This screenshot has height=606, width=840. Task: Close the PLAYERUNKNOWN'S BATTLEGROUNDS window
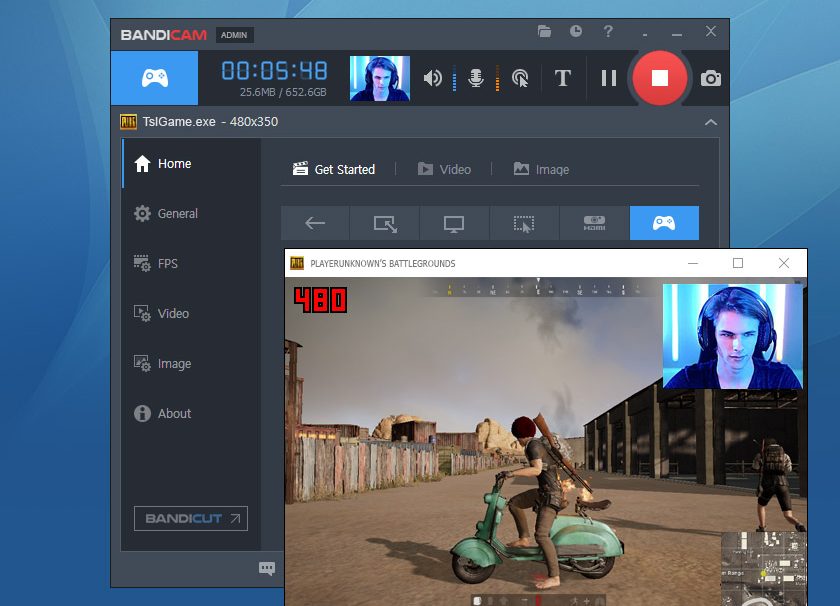point(784,263)
